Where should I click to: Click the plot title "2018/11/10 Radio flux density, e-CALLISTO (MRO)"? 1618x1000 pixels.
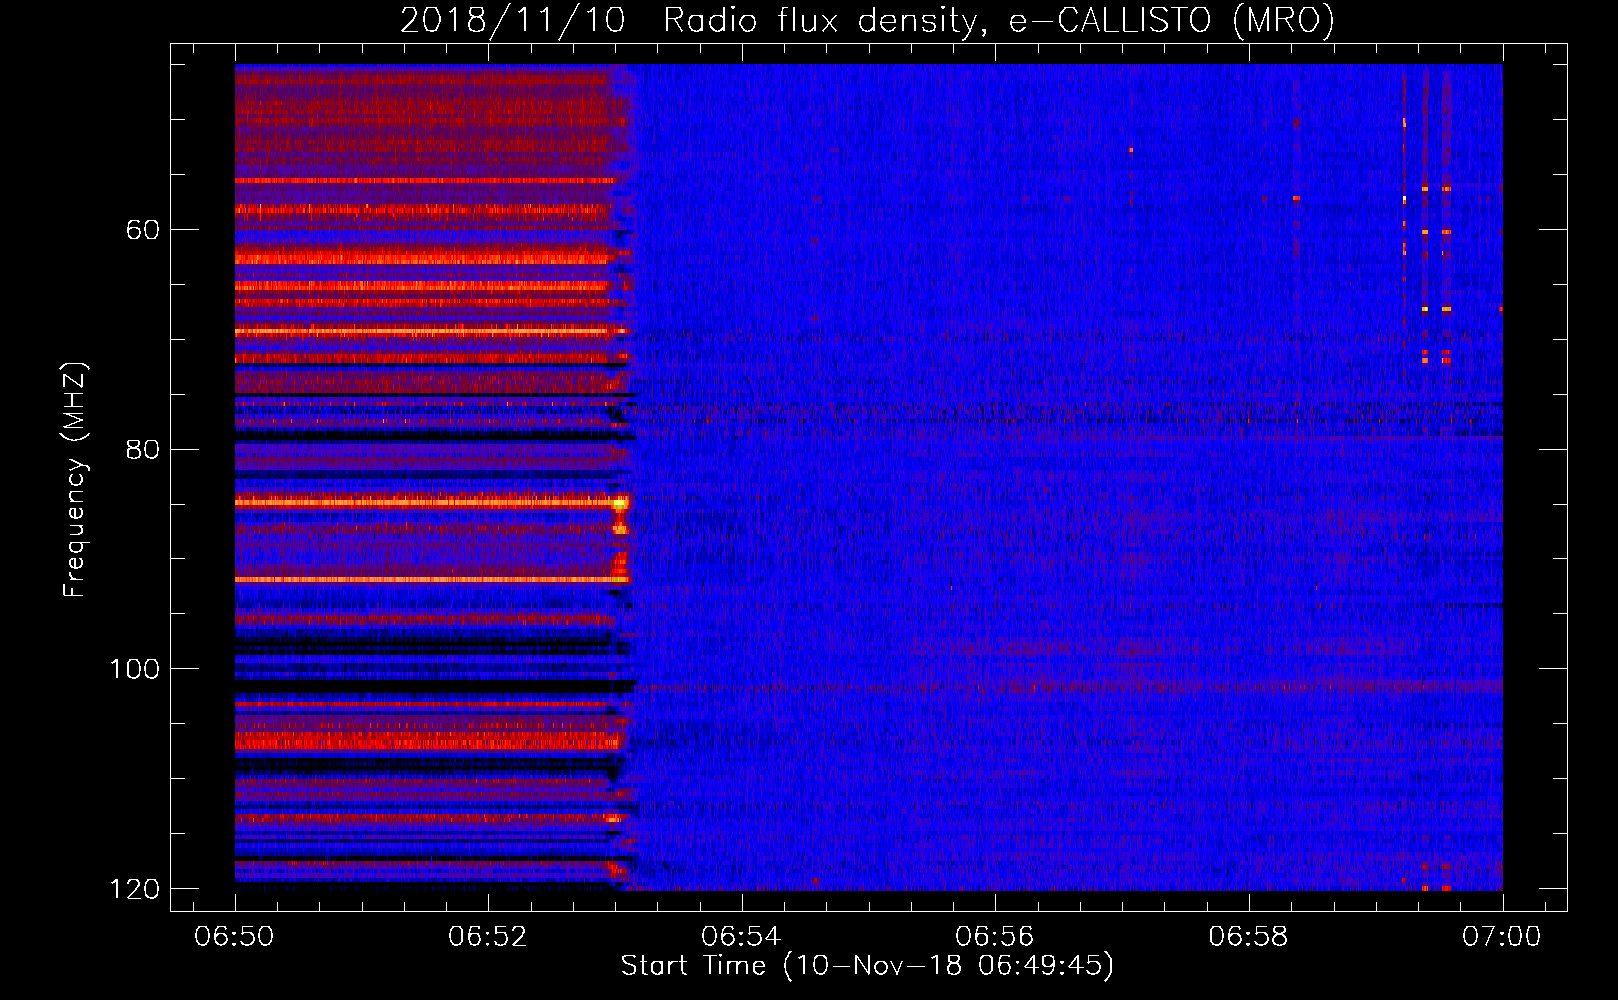[867, 20]
